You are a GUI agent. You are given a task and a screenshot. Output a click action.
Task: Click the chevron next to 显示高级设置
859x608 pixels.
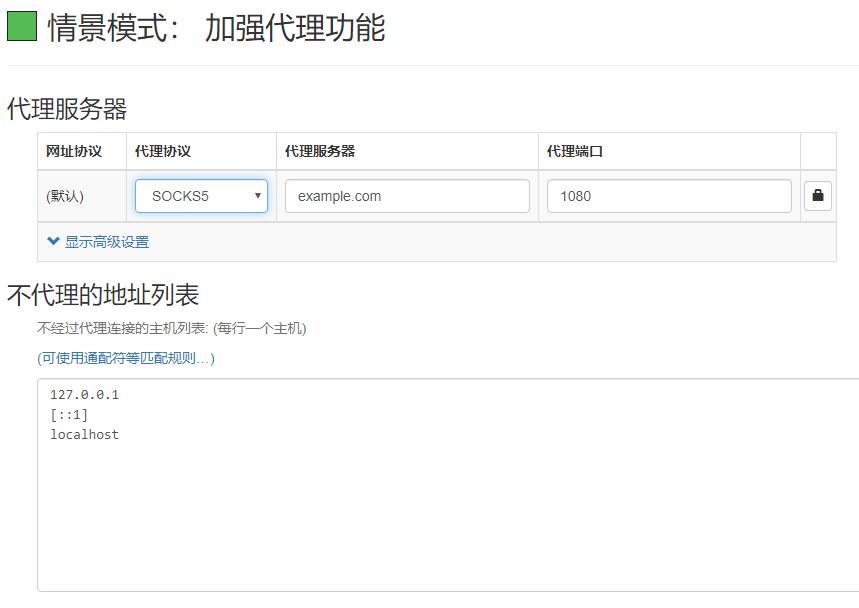[x=51, y=241]
